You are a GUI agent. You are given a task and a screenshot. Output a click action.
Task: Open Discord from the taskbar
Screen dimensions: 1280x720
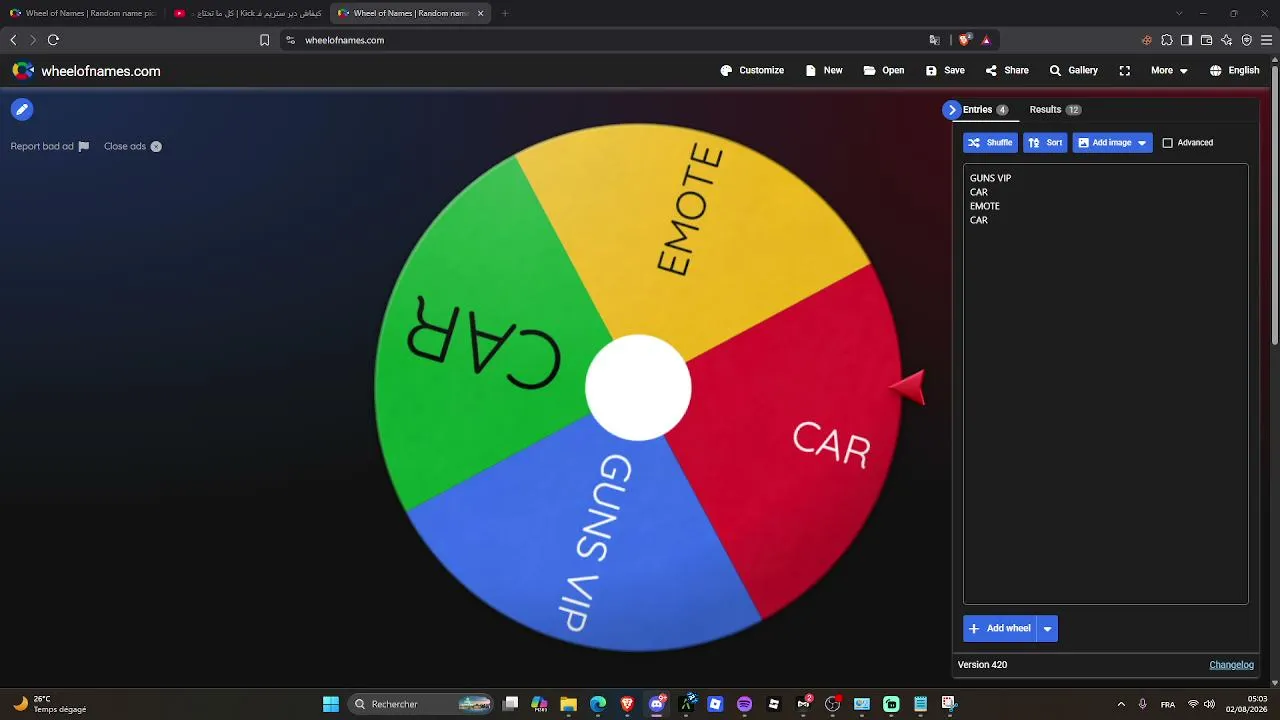[x=656, y=704]
